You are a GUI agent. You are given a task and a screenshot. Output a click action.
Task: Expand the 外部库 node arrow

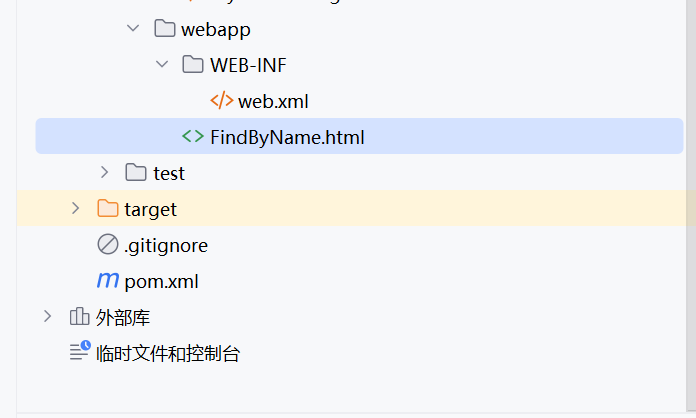tap(47, 317)
